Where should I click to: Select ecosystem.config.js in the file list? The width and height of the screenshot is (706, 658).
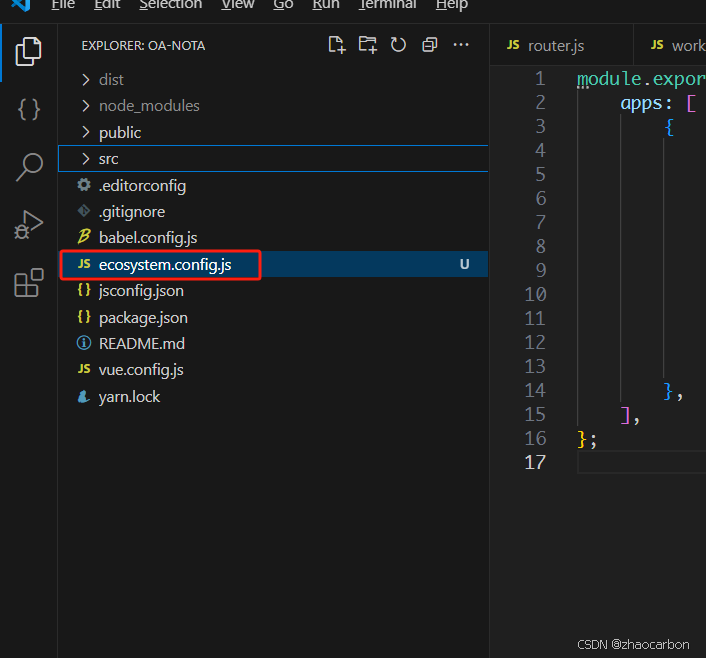165,265
